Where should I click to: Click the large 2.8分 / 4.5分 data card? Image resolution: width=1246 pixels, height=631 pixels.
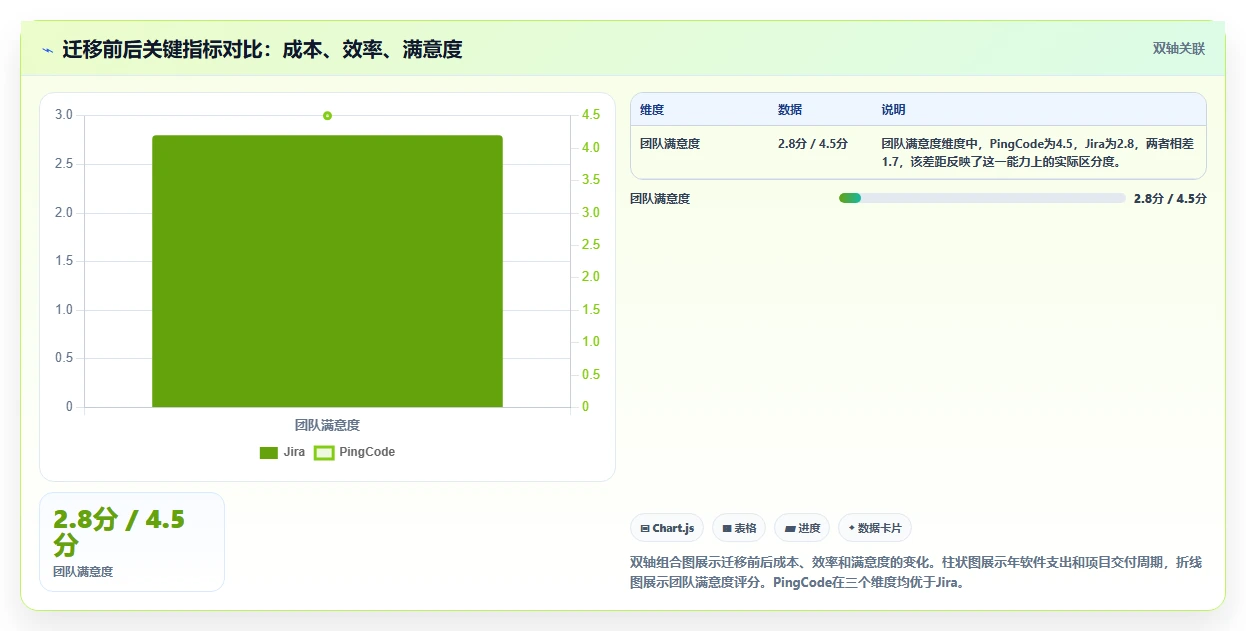[132, 542]
